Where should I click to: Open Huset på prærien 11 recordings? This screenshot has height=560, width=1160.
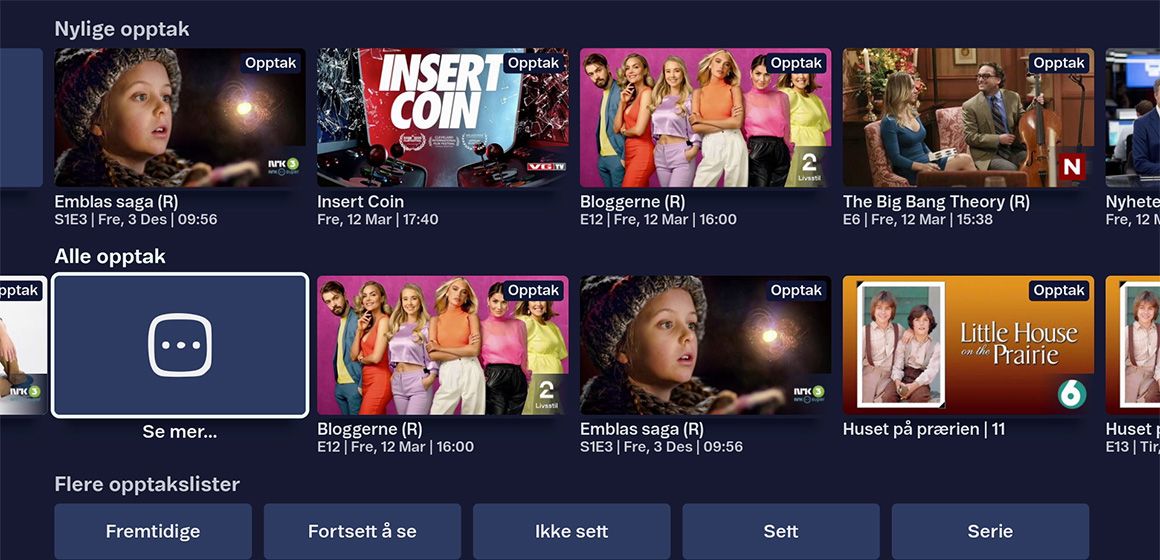pos(968,345)
